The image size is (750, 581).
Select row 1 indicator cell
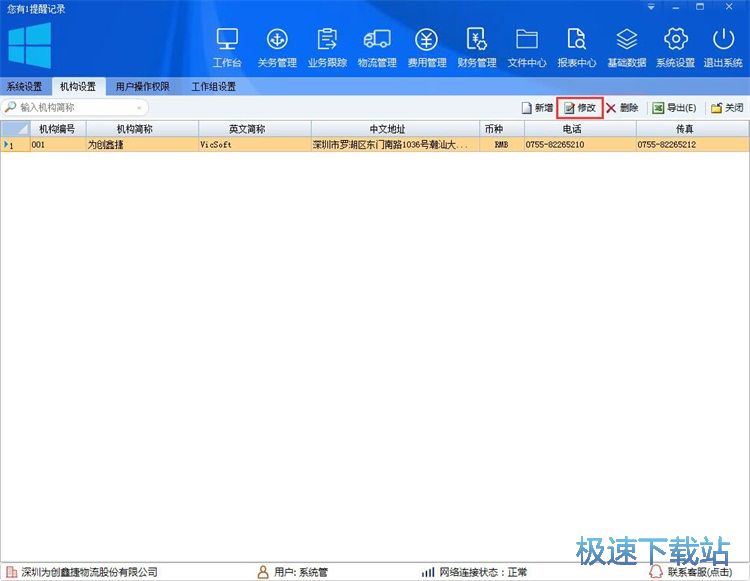[x=15, y=144]
